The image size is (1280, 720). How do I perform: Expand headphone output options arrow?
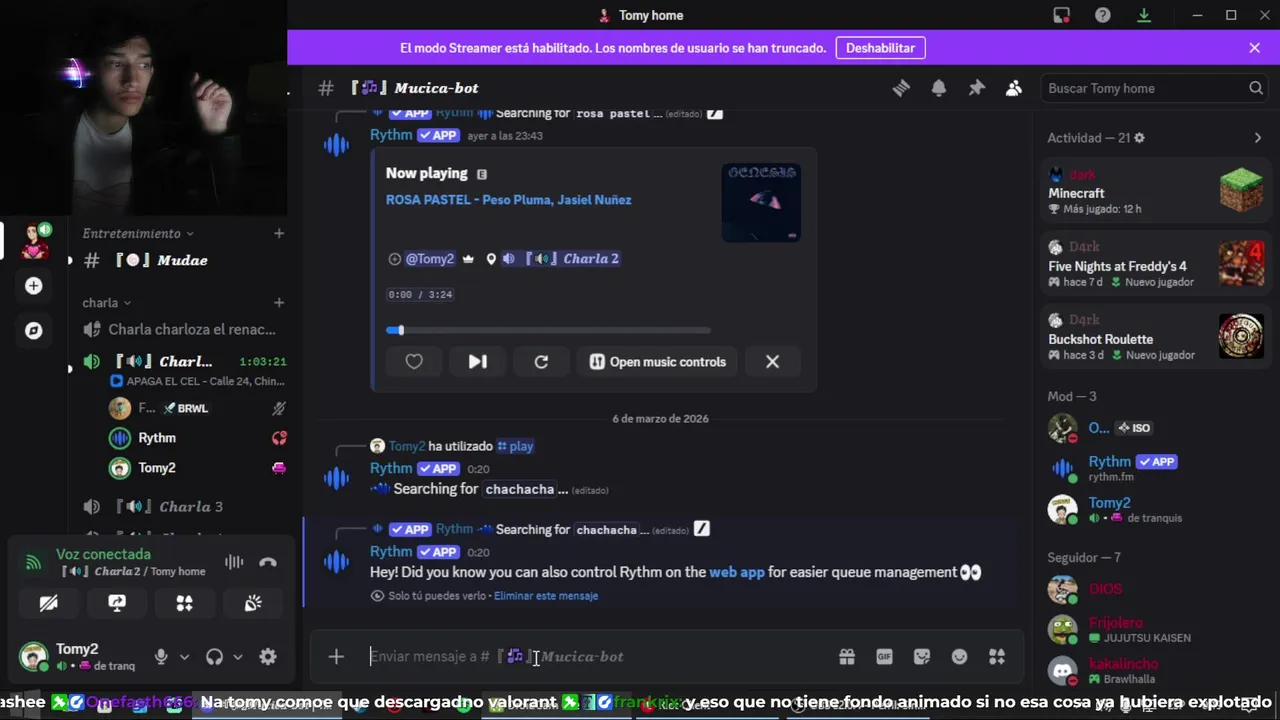coord(237,657)
